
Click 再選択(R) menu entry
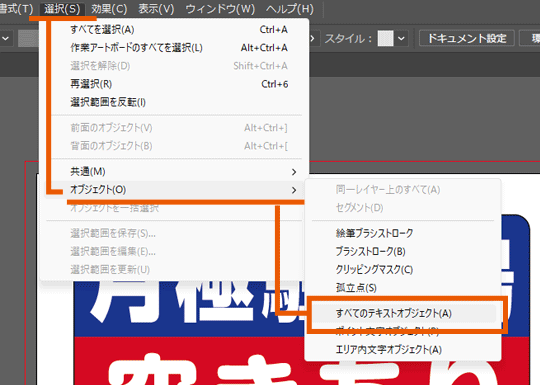coord(174,84)
